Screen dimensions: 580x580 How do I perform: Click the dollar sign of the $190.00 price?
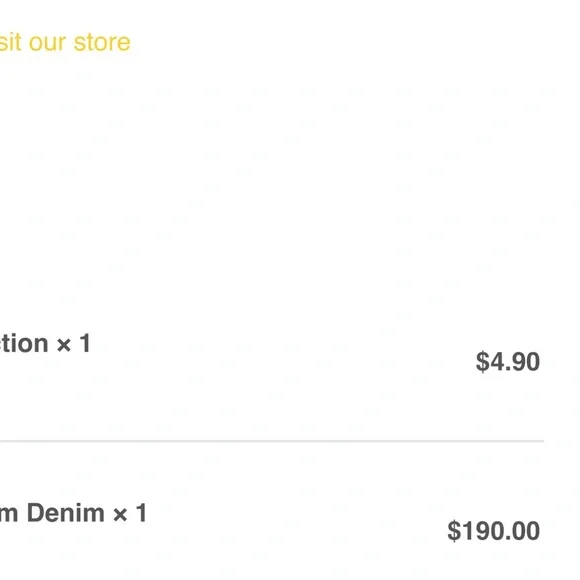click(x=454, y=531)
